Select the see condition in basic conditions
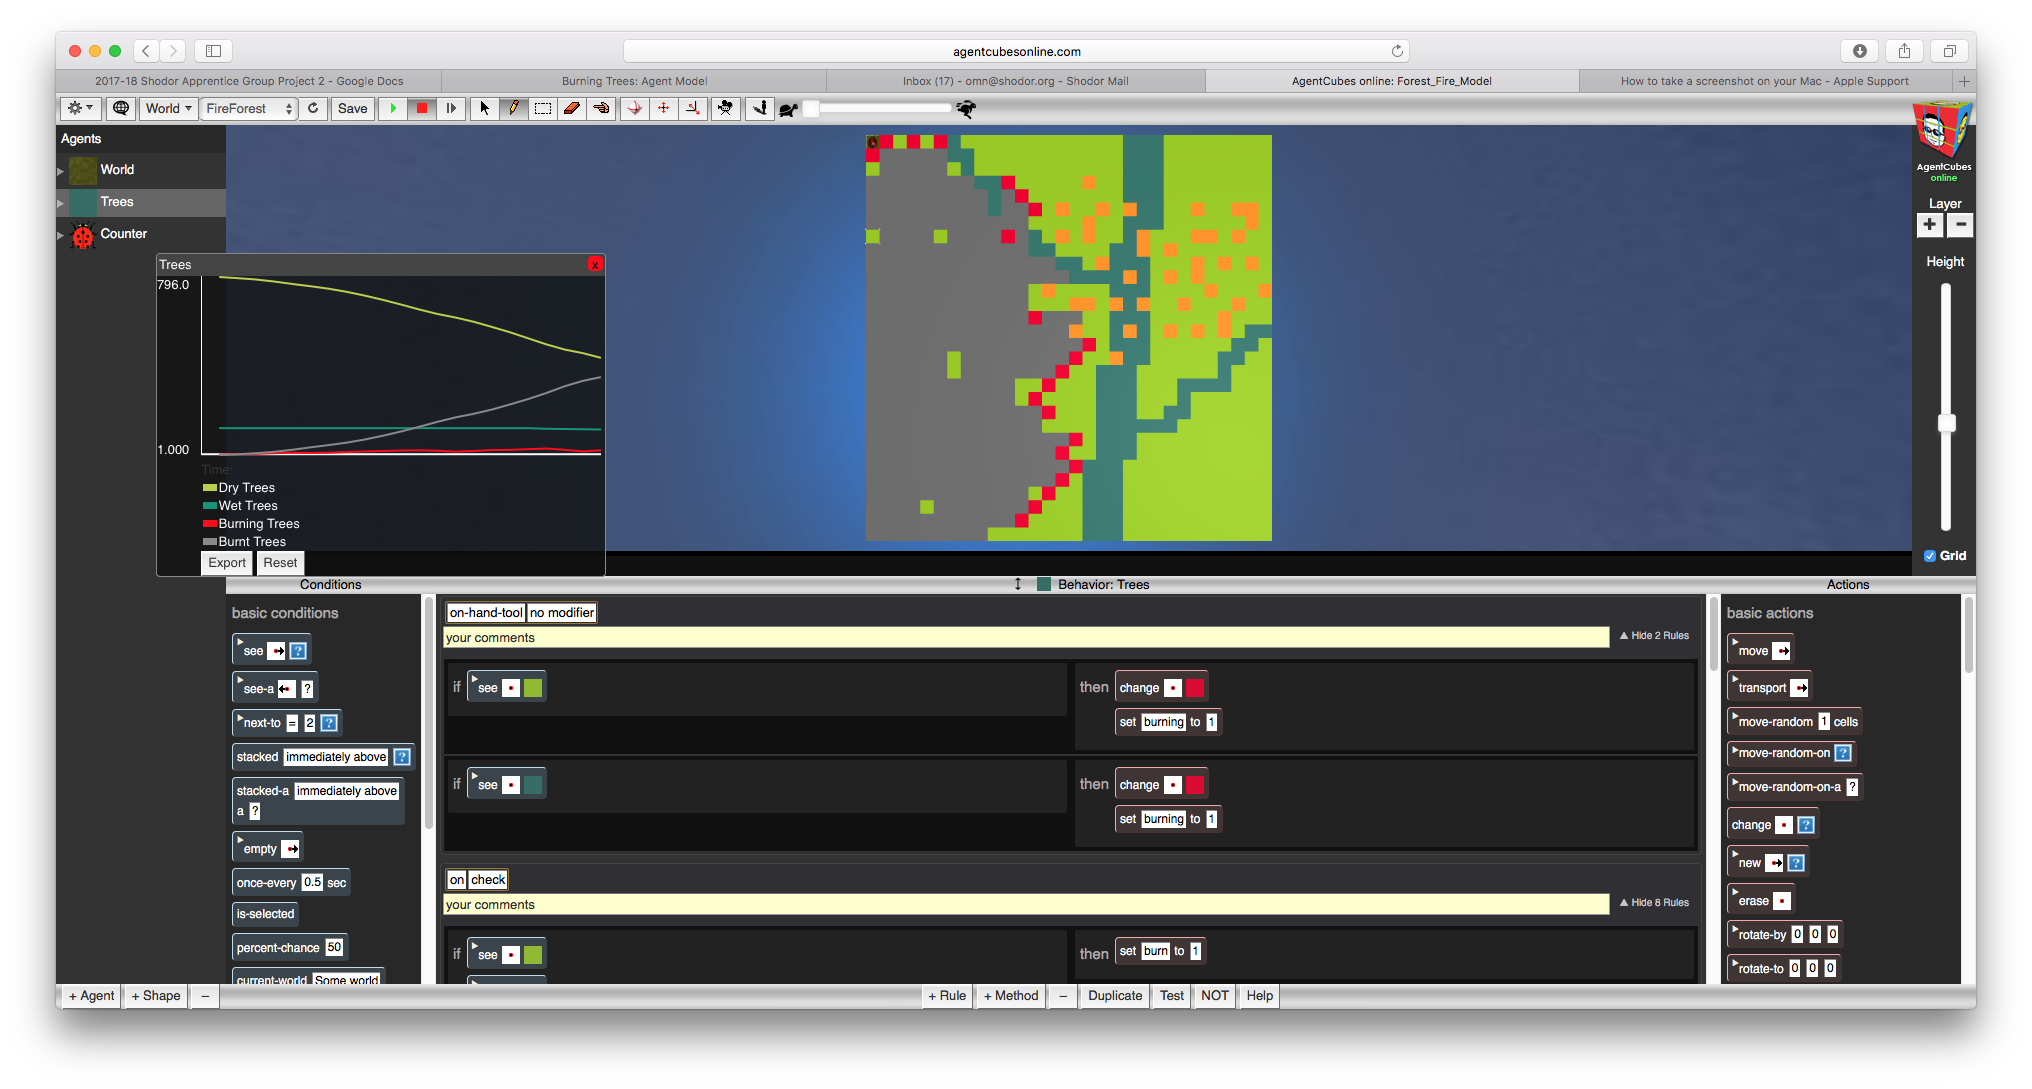Screen dimensions: 2032x1089 [271, 650]
